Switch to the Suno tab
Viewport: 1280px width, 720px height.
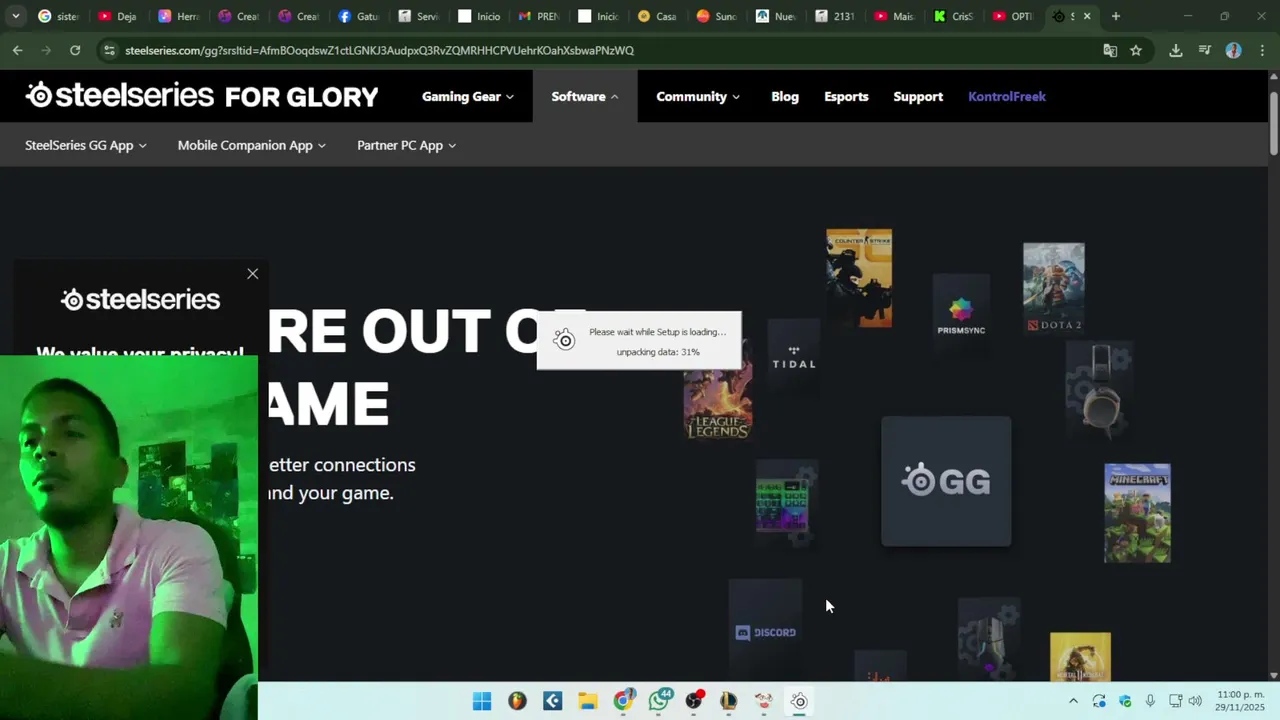click(x=716, y=16)
